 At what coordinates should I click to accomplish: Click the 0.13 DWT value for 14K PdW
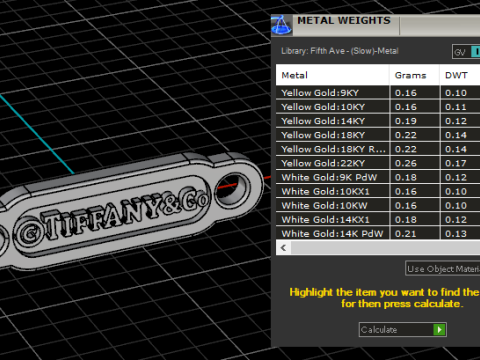click(456, 234)
